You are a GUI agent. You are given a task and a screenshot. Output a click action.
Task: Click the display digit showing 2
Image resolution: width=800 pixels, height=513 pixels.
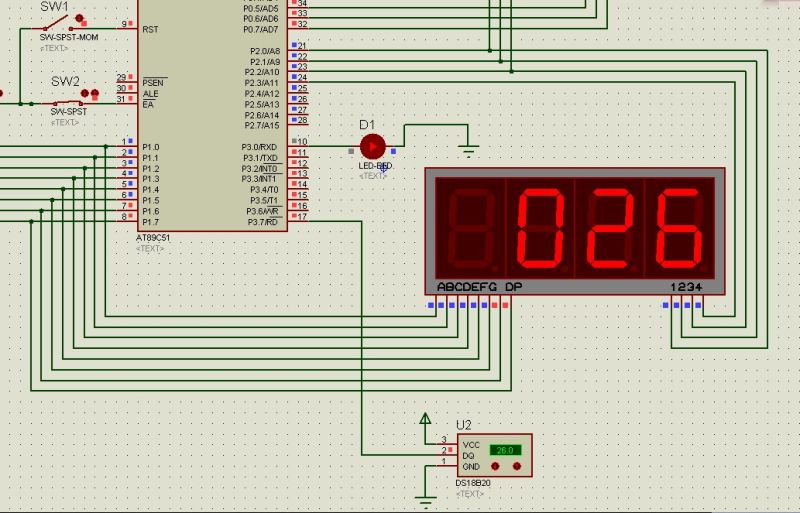tap(610, 229)
